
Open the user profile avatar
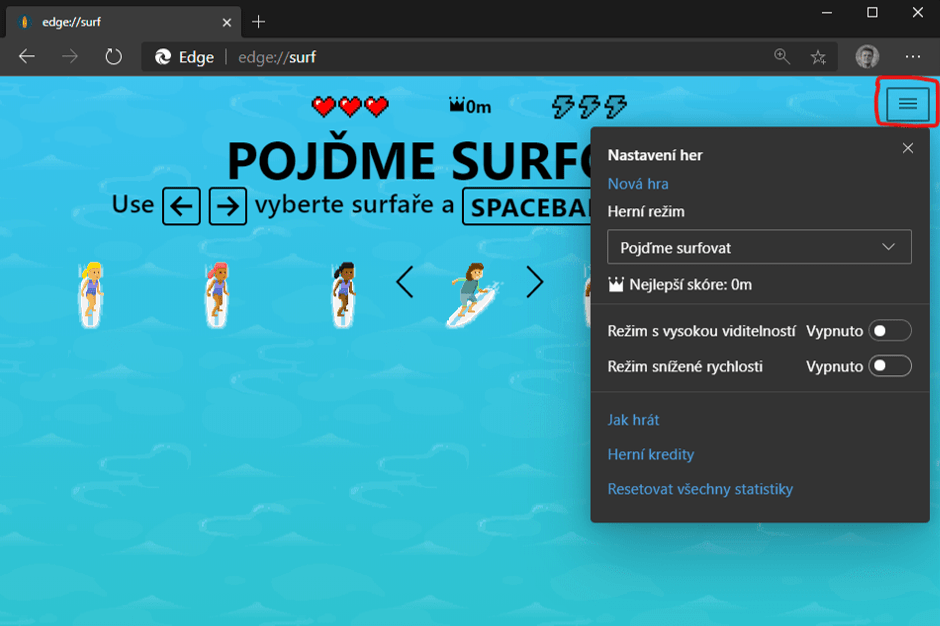867,57
